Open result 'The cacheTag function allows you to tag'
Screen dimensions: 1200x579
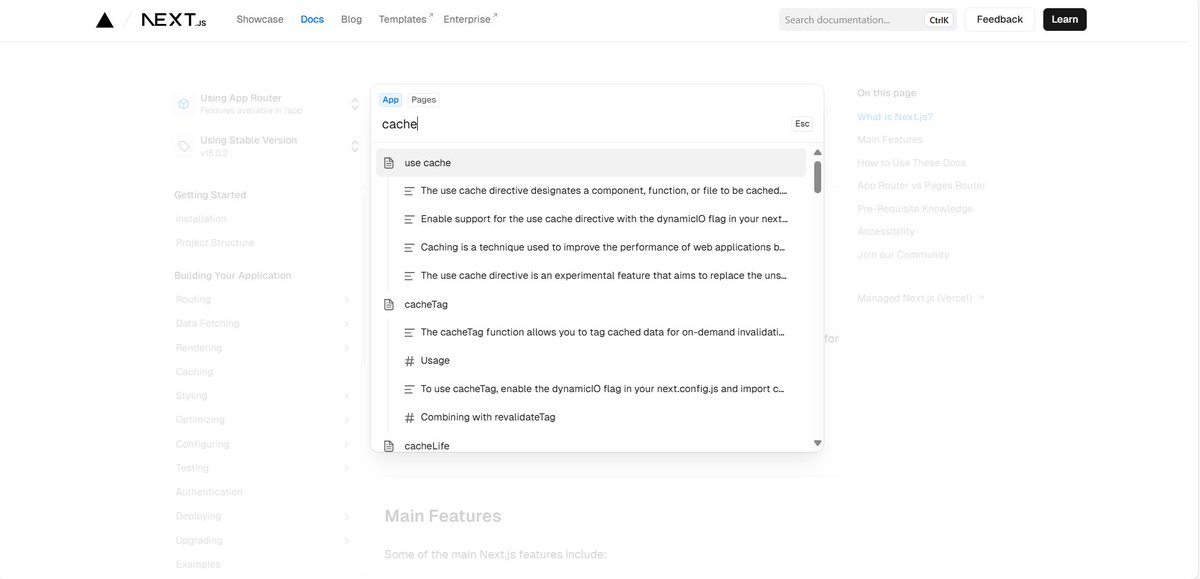603,332
